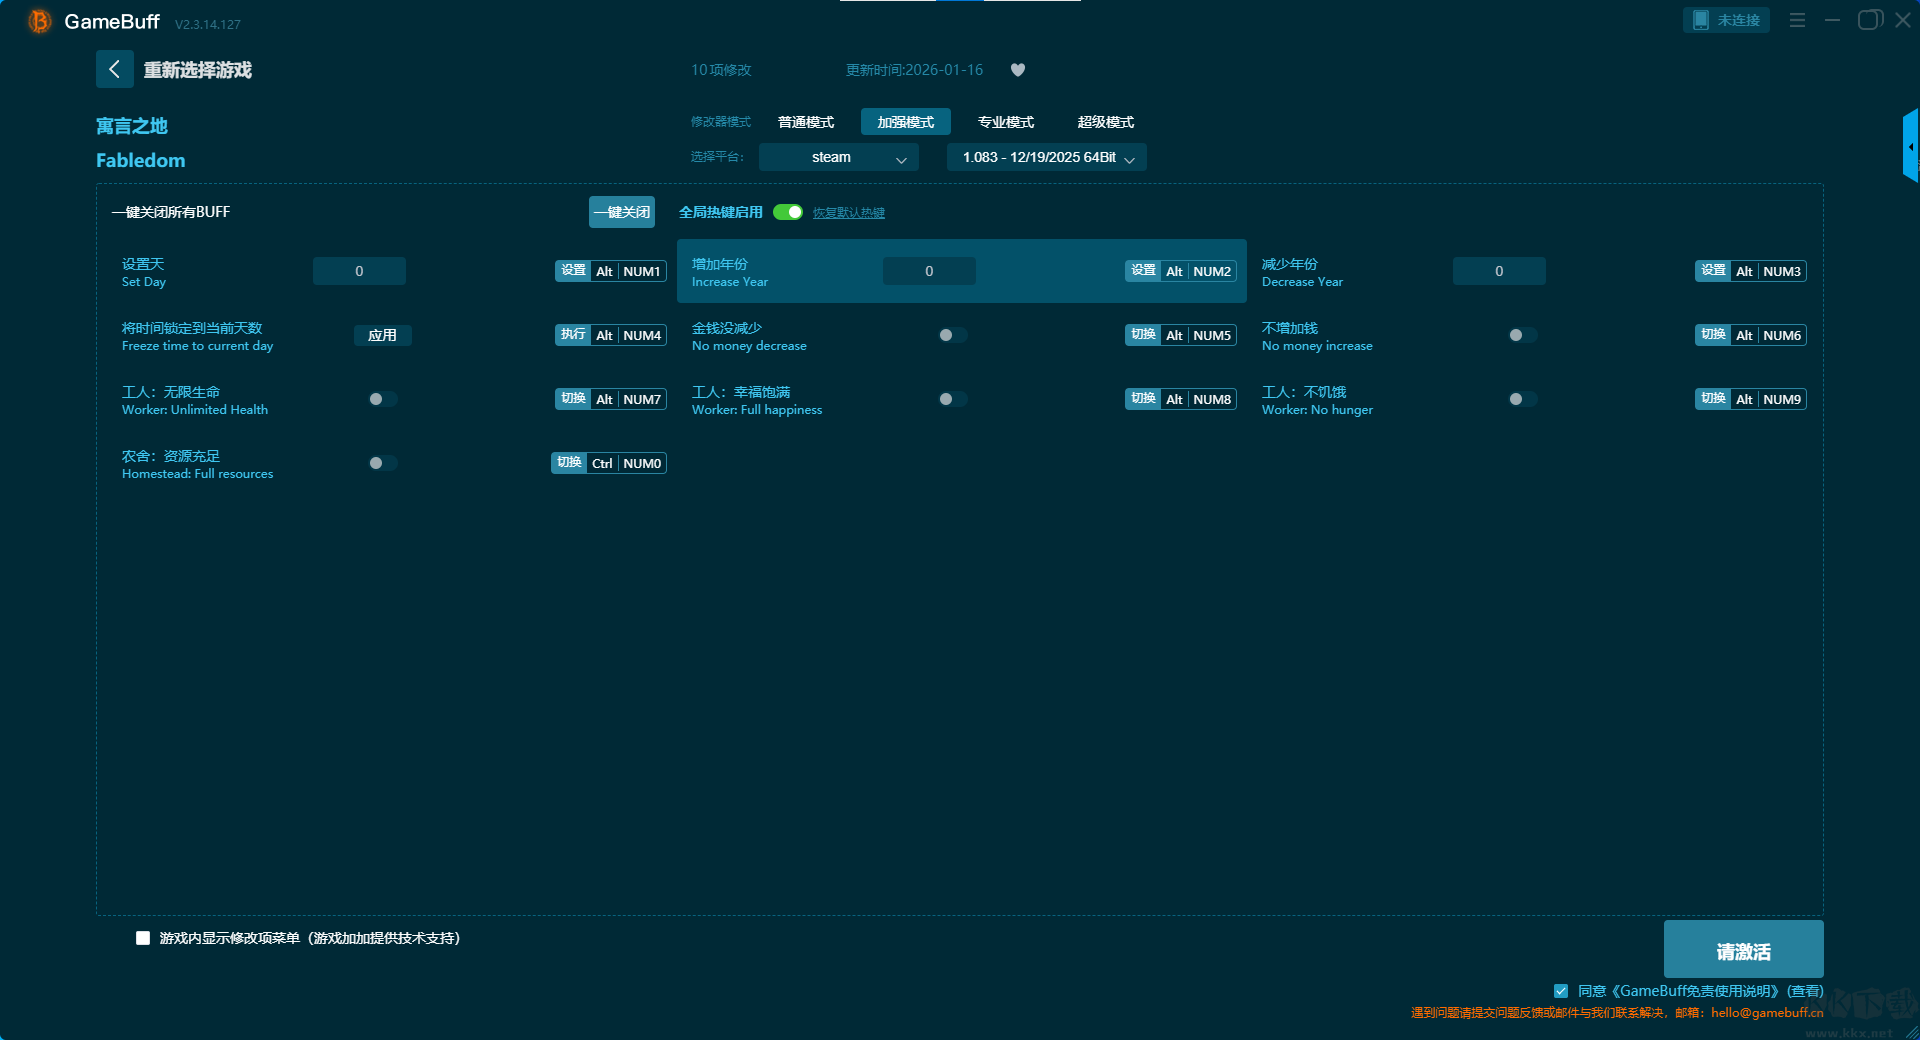
Task: Select the 普通模式 tab
Action: pos(805,122)
